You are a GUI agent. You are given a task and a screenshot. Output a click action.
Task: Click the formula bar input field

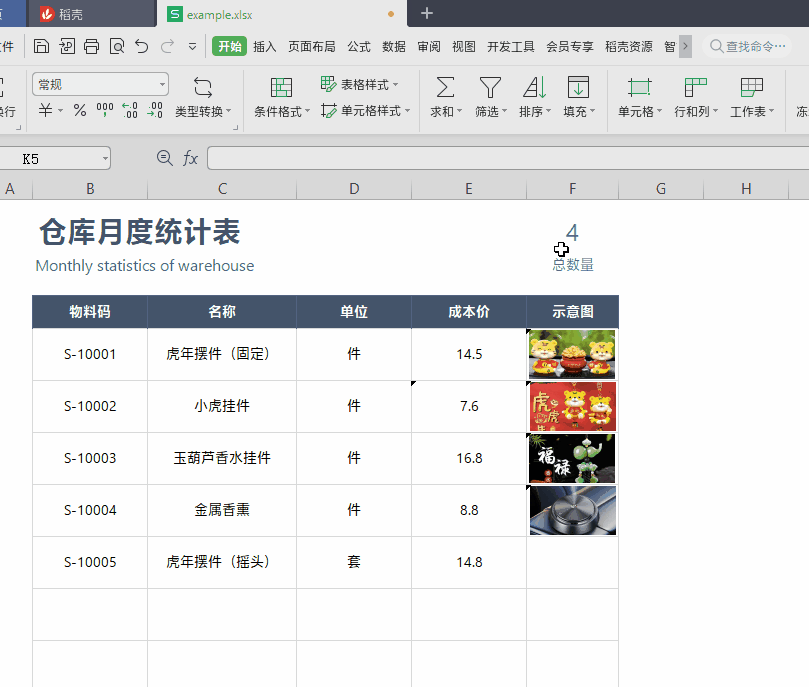508,158
